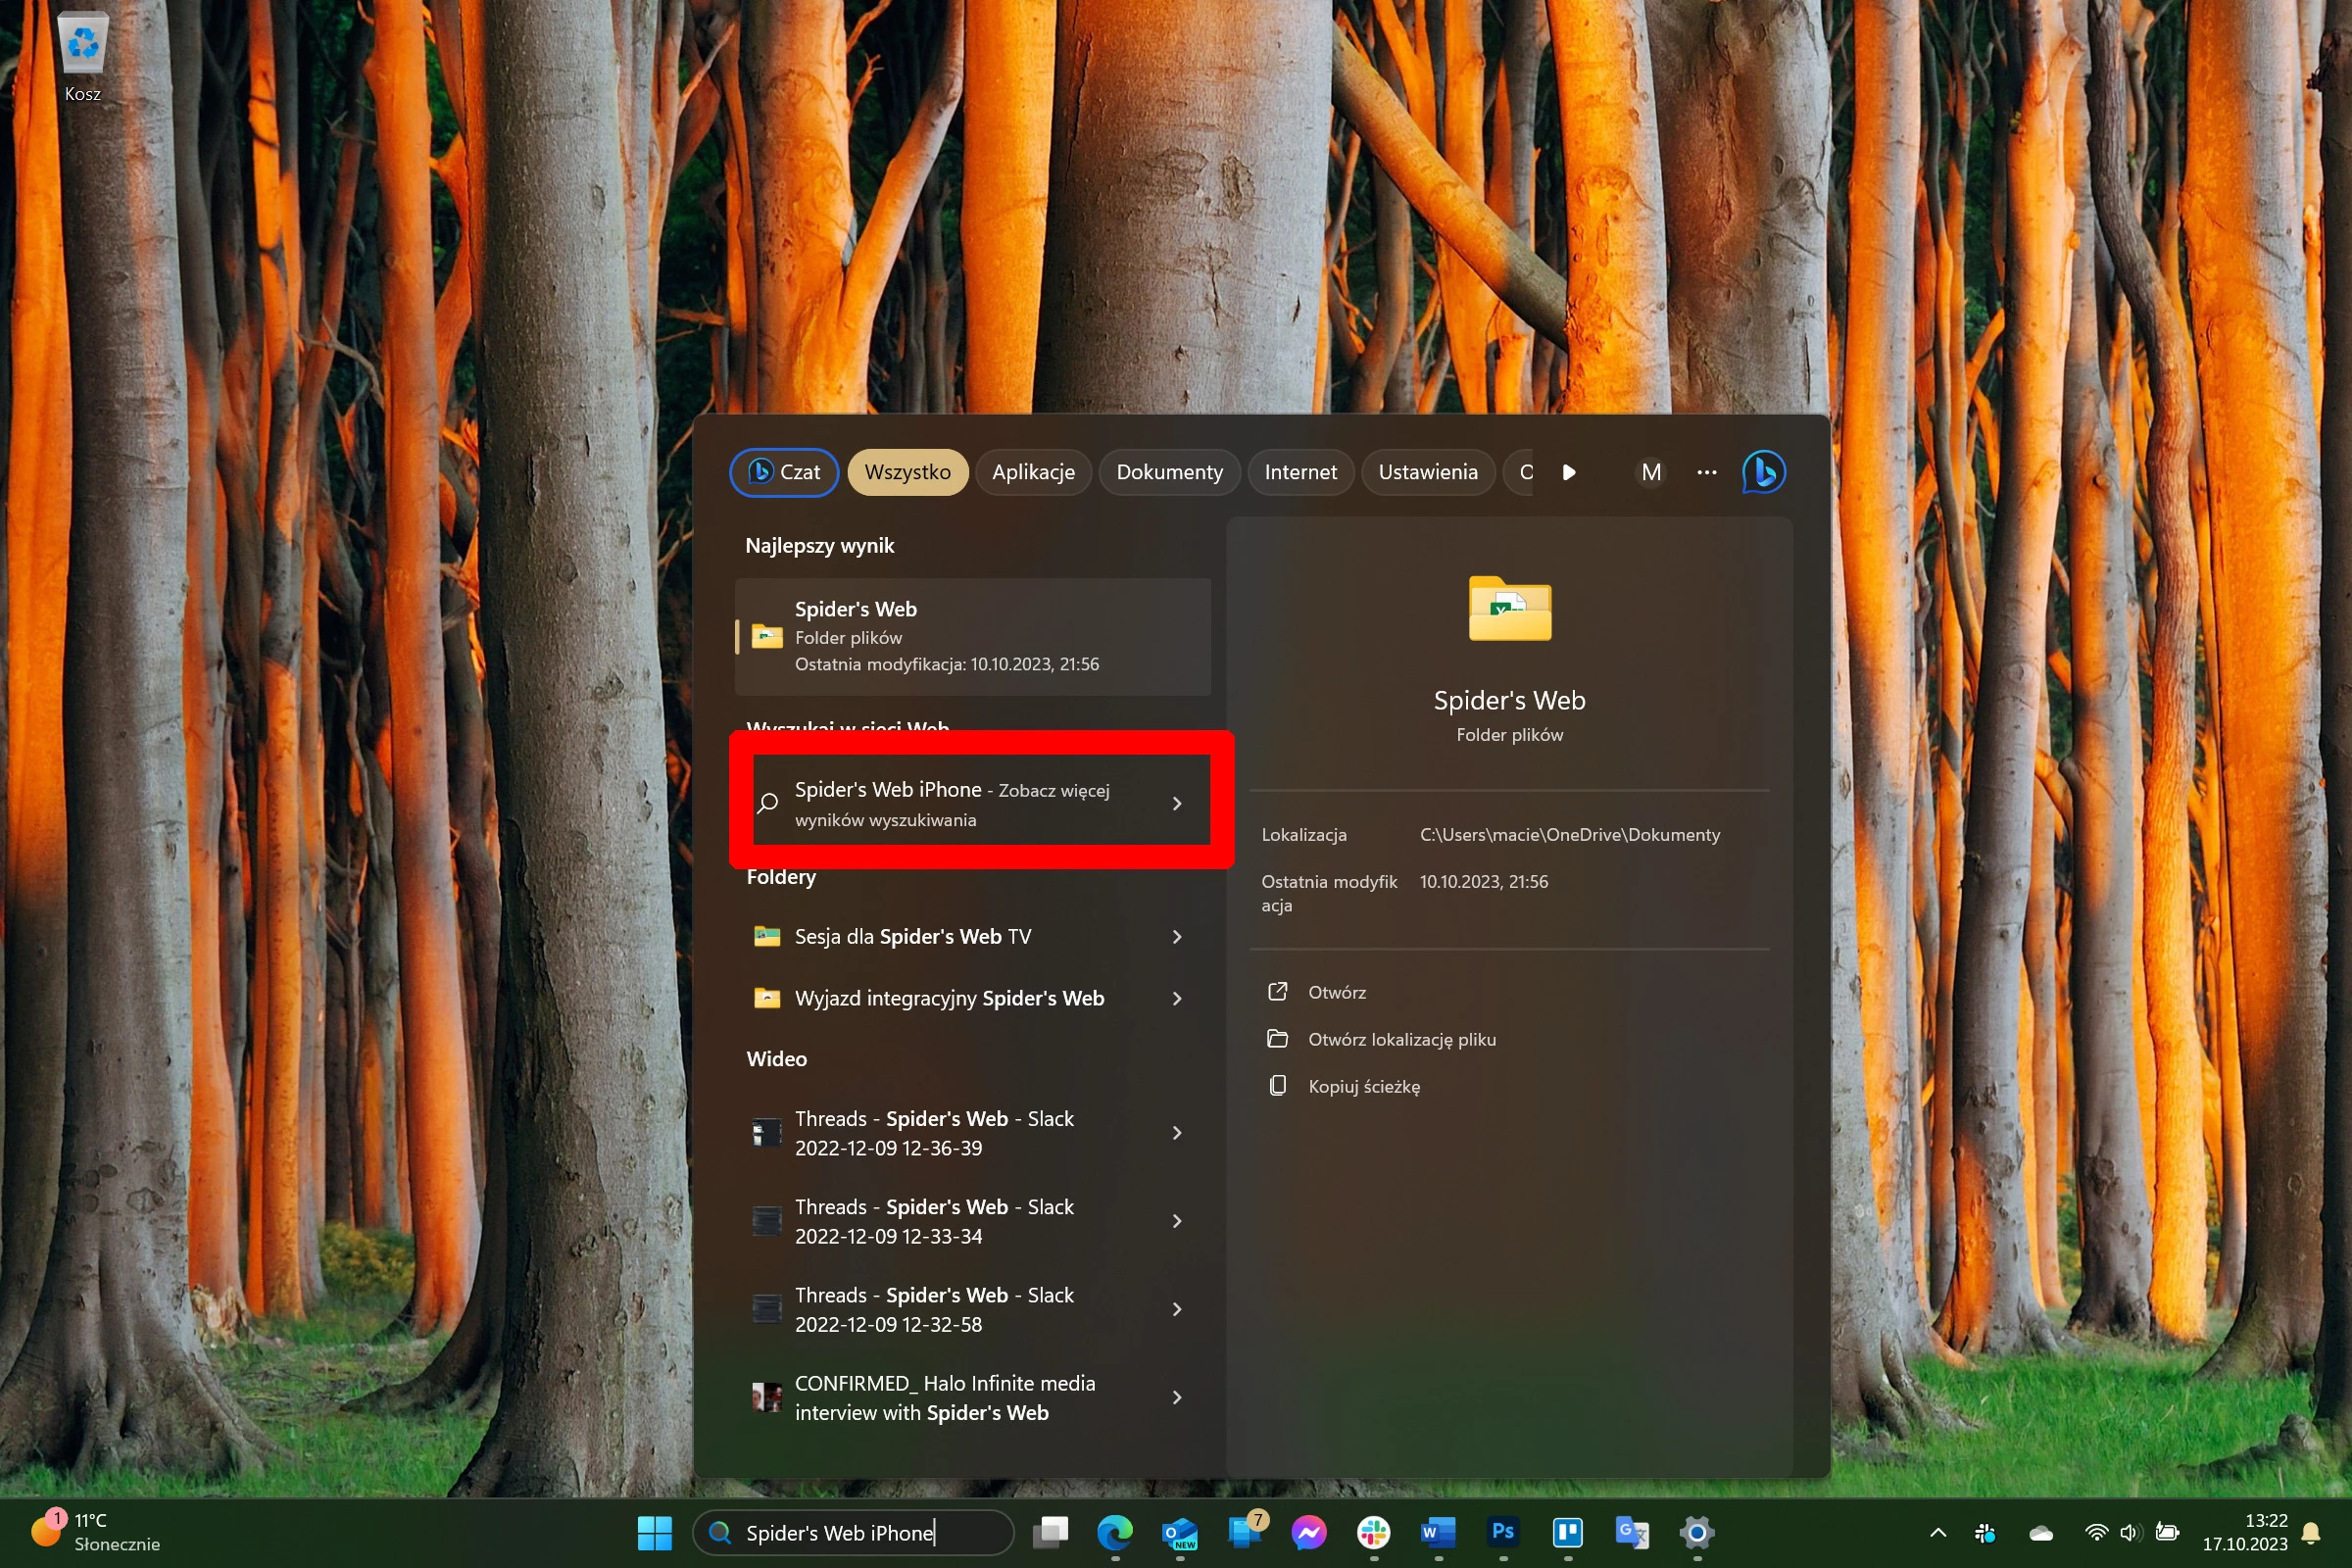Open the M account avatar

tap(1651, 472)
